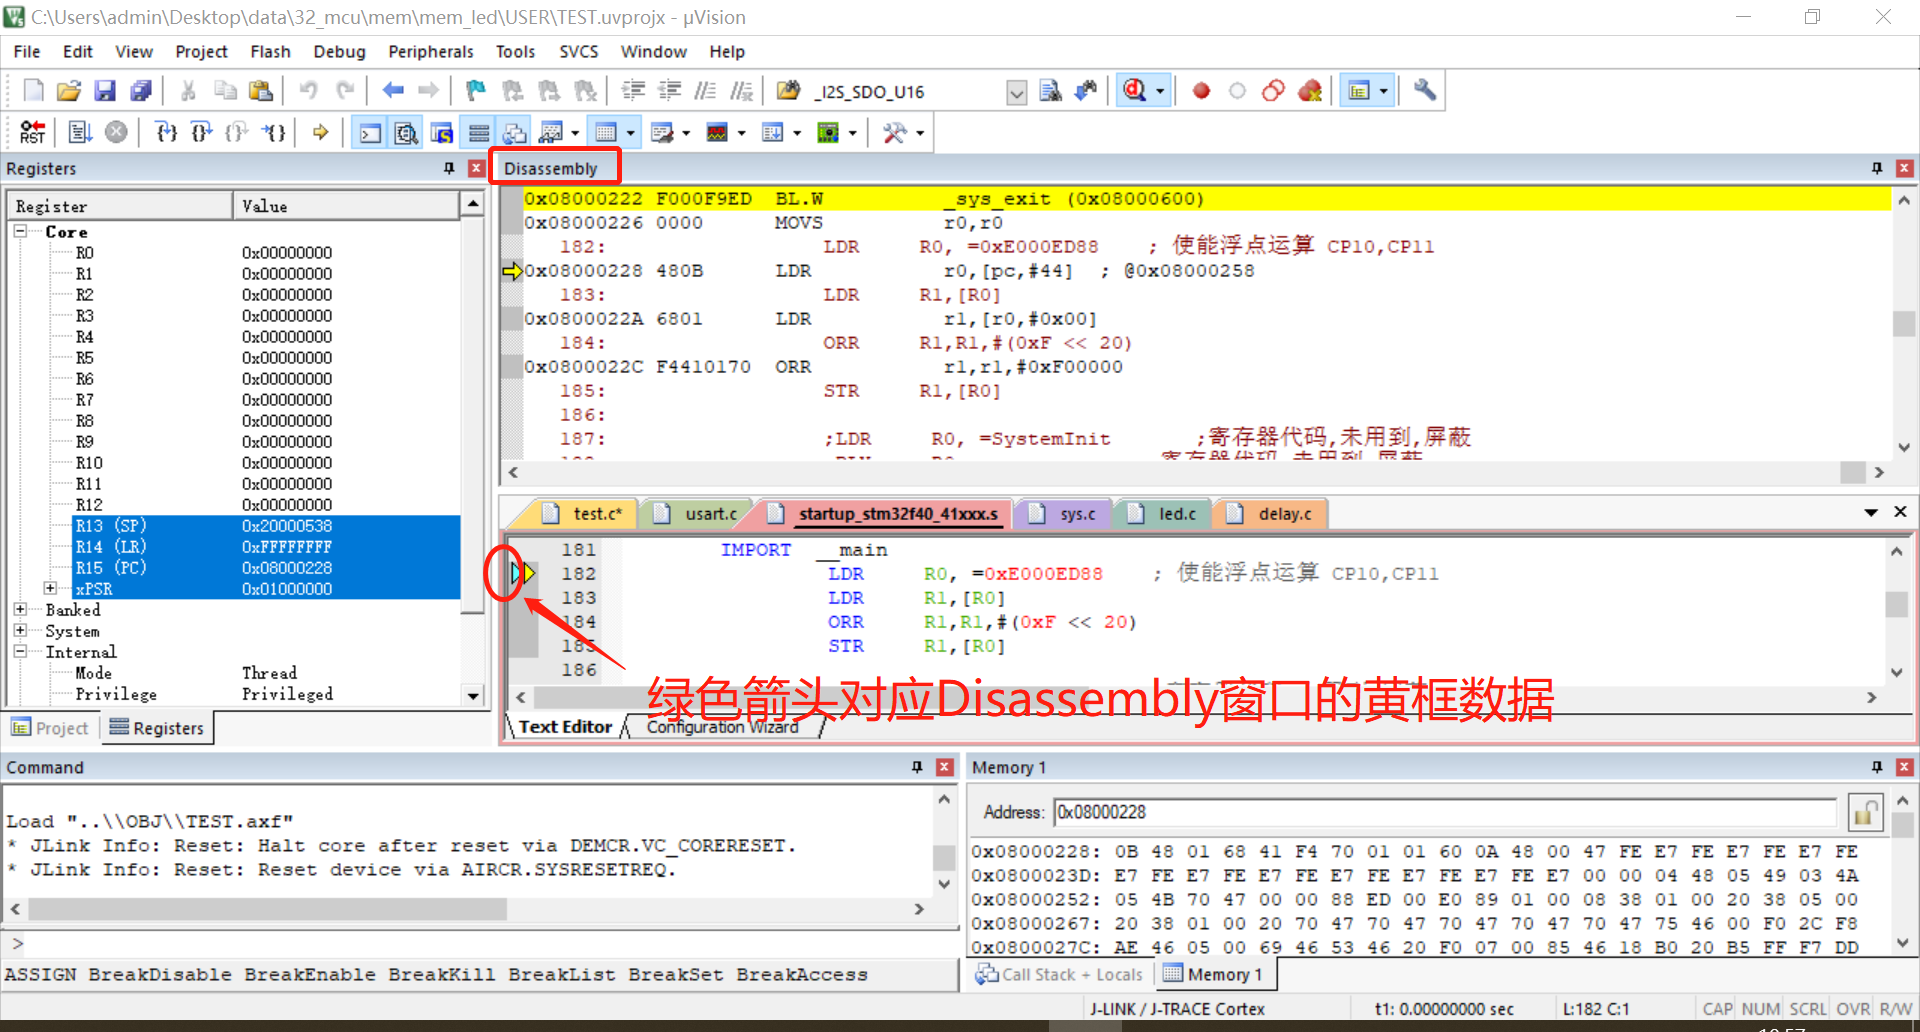Select the Step Over debug icon
The image size is (1920, 1032).
201,131
